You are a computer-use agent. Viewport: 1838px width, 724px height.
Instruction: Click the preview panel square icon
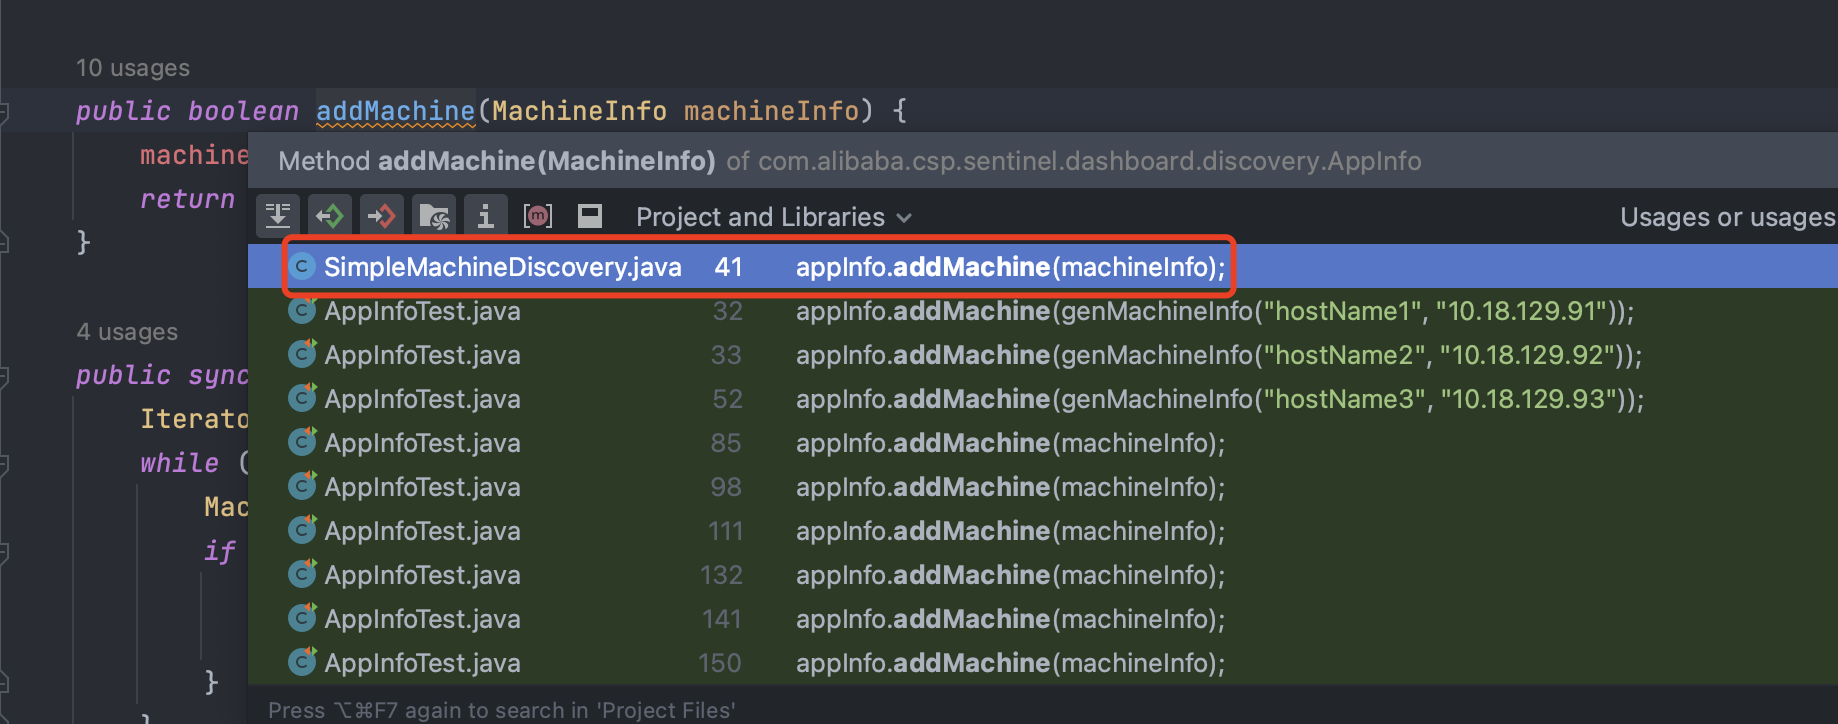coord(590,216)
